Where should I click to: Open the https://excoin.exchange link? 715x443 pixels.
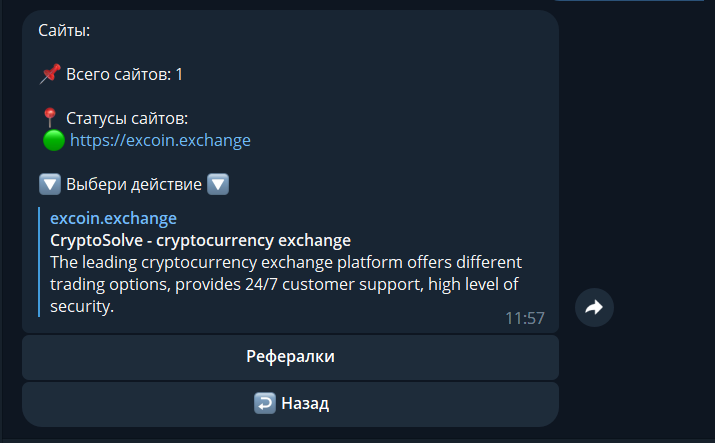160,140
